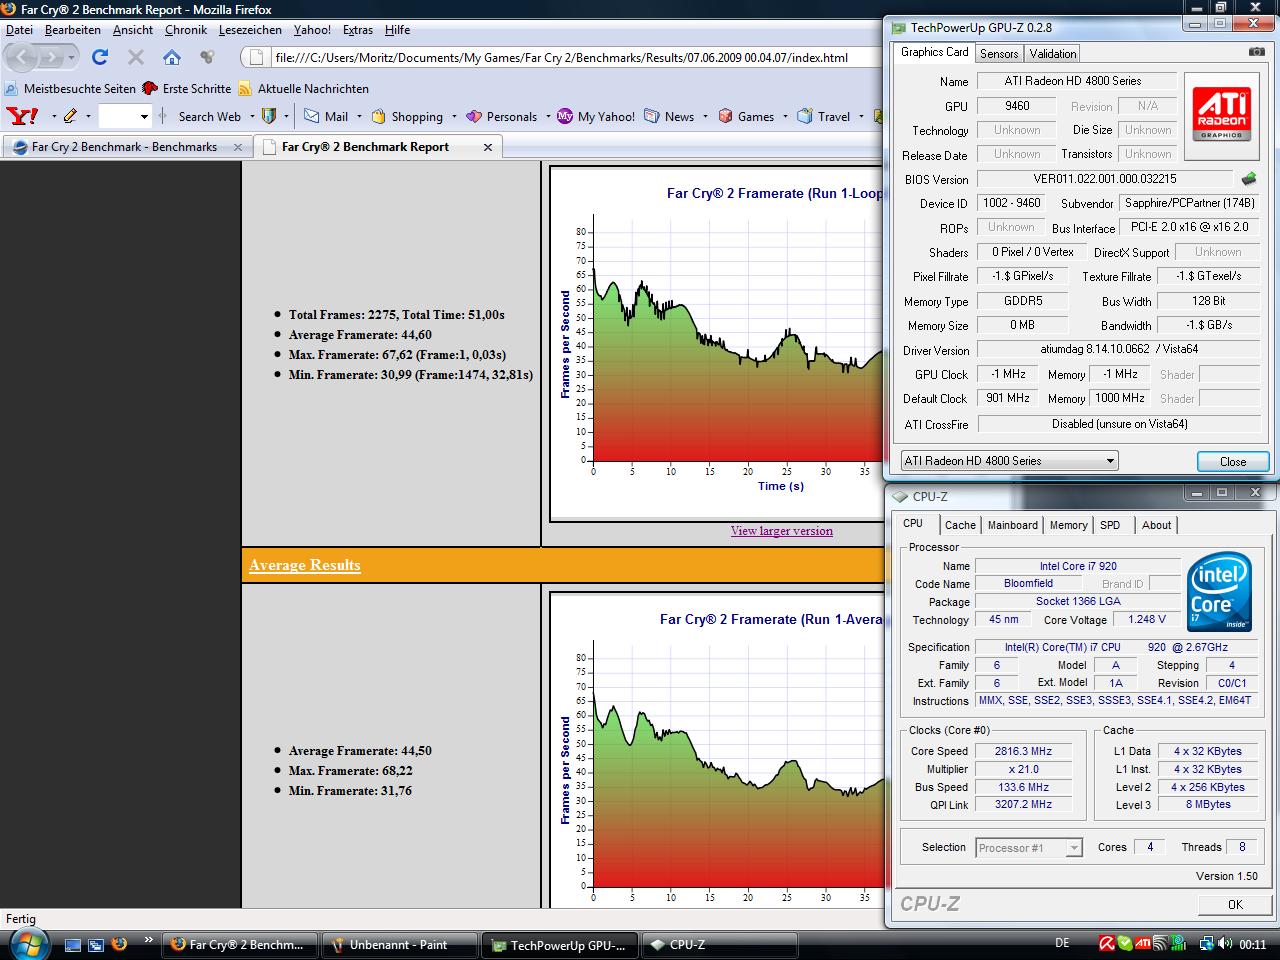
Task: Open Yahoo Mail from toolbar
Action: [327, 116]
